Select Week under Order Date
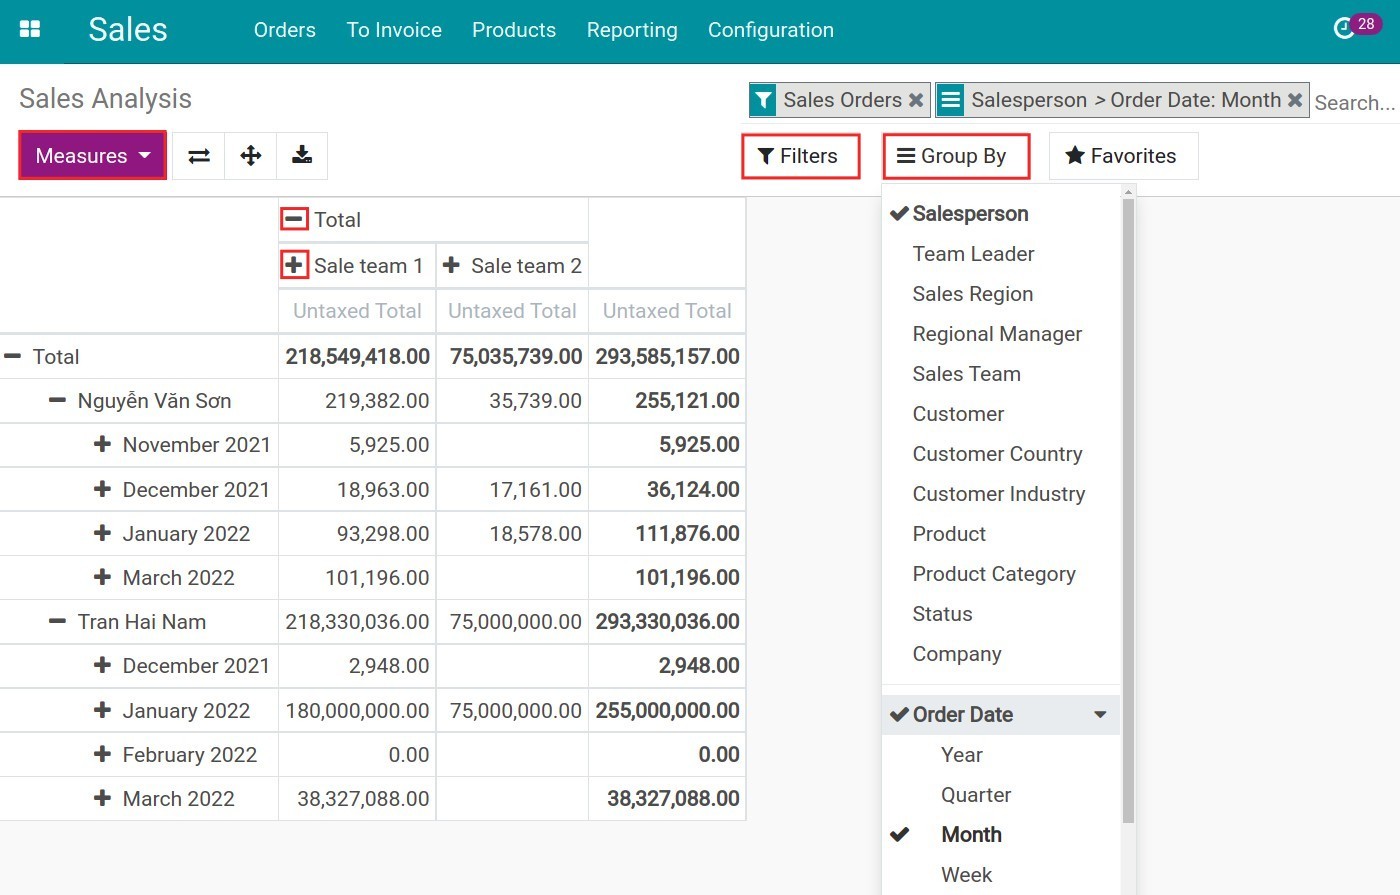This screenshot has width=1400, height=895. (x=1001, y=875)
